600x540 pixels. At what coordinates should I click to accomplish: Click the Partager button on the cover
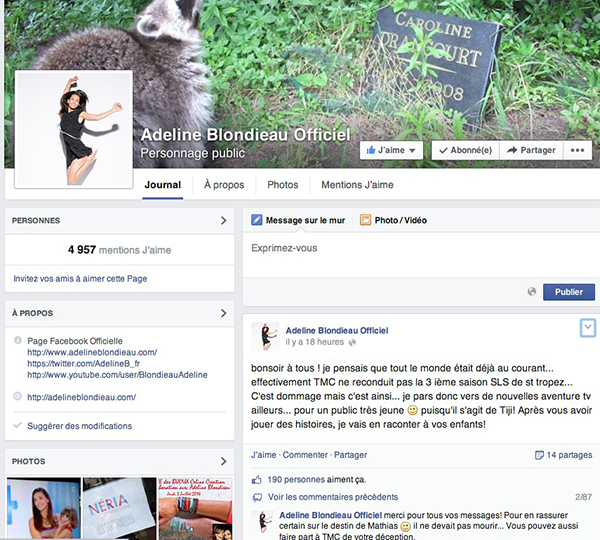pyautogui.click(x=531, y=150)
